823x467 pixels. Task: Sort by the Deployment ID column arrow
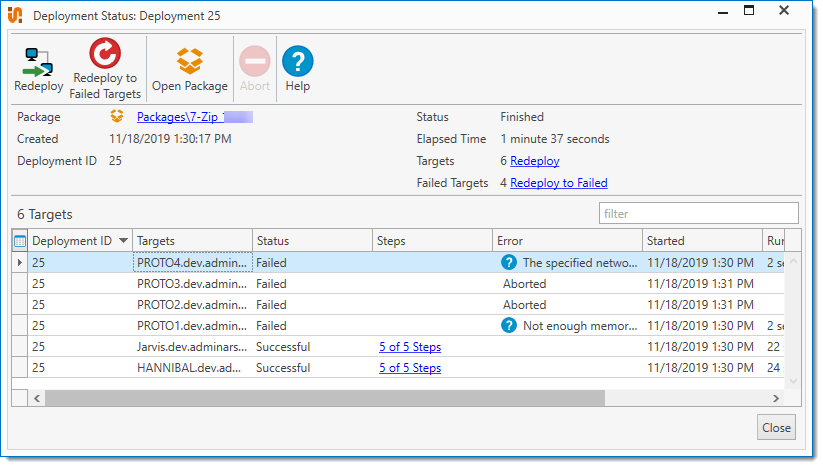coord(123,241)
